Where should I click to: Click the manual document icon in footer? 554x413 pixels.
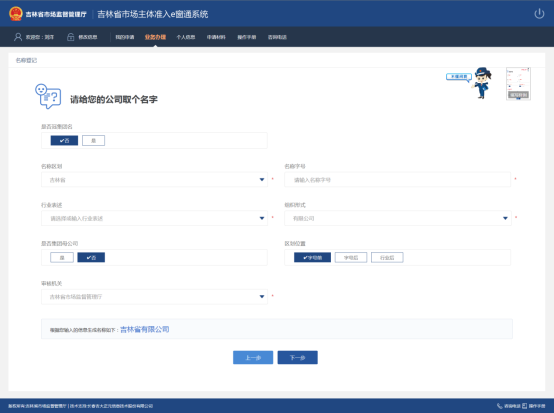click(525, 406)
